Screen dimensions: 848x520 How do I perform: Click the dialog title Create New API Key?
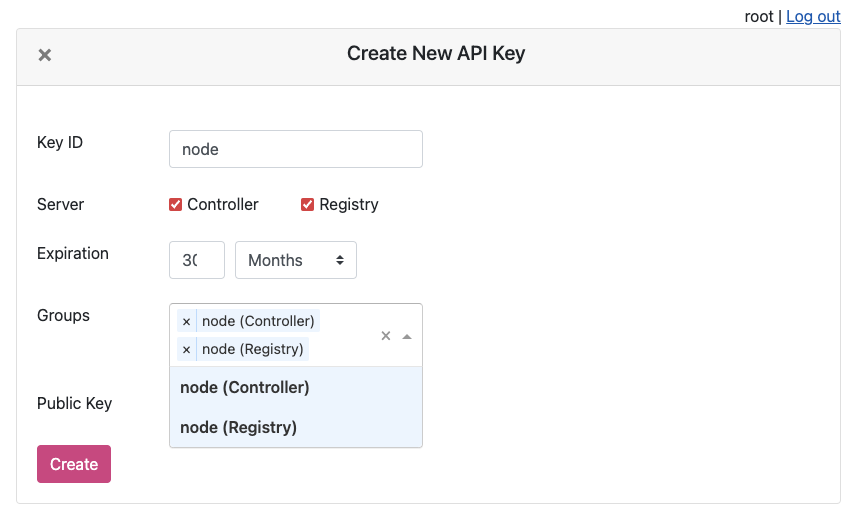[435, 54]
